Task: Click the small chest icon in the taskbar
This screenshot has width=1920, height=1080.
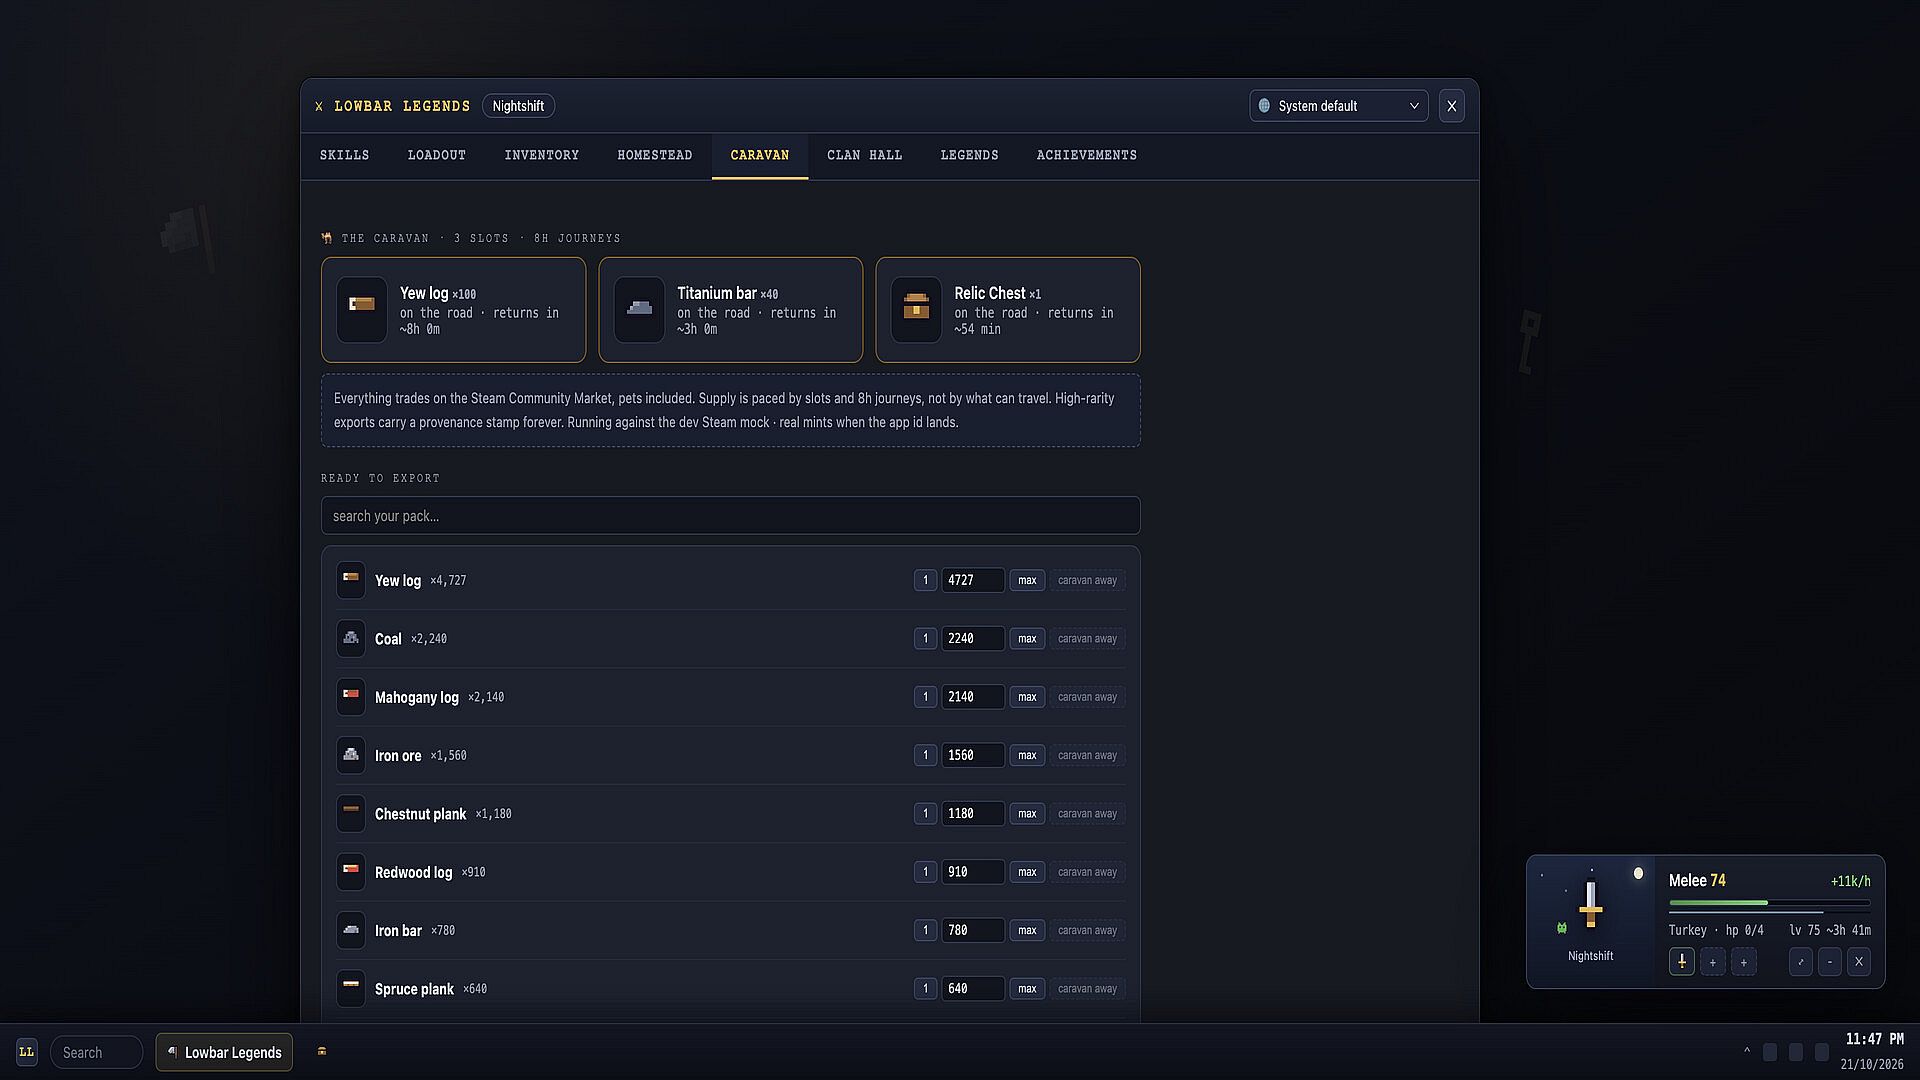Action: (x=322, y=1051)
